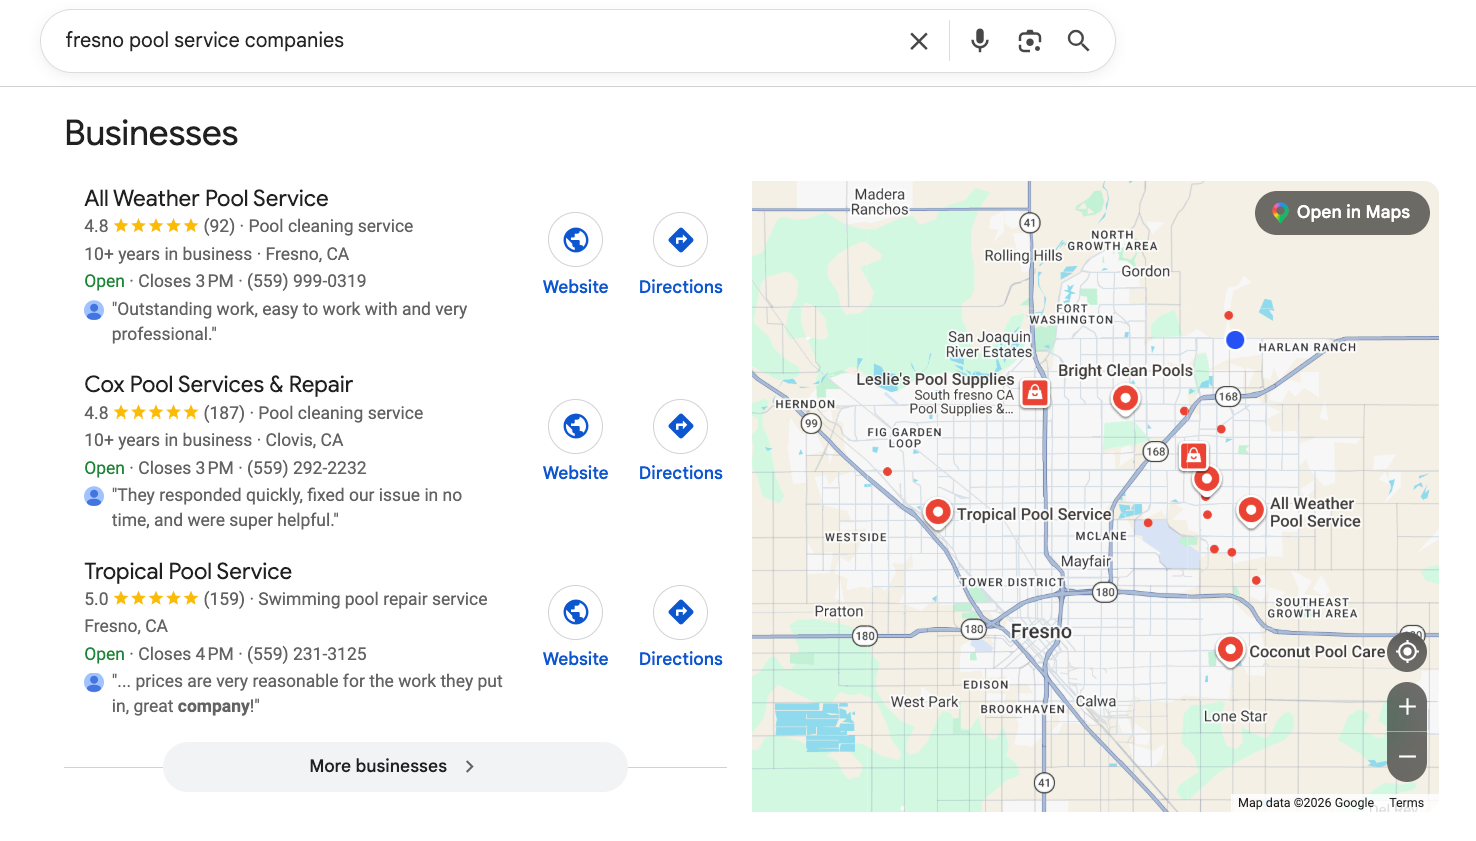Click reviewer avatar beside 'They responded quickly' review

(x=94, y=496)
